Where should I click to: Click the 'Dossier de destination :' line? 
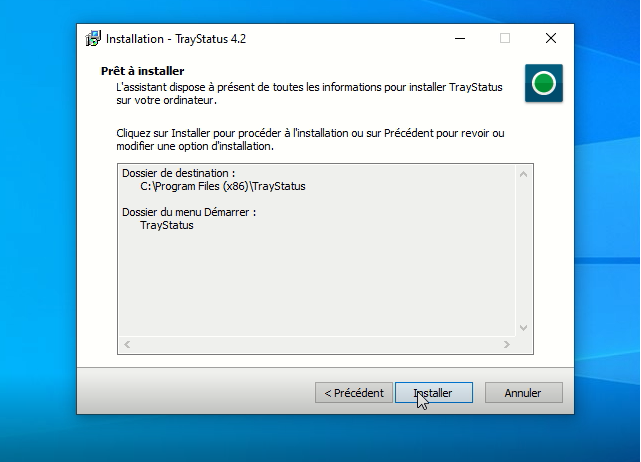coord(179,173)
